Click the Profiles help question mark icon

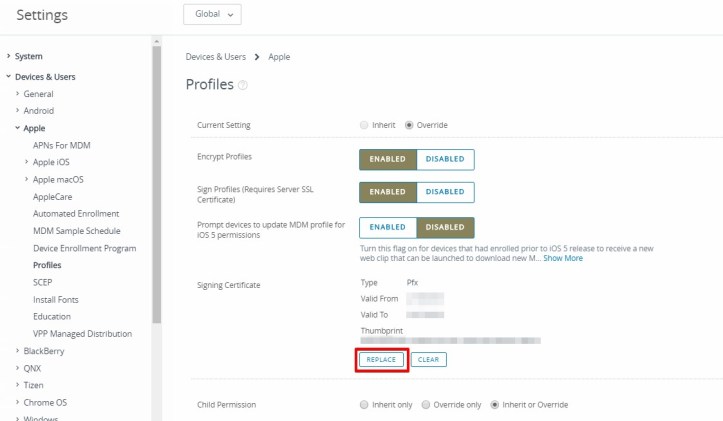click(243, 86)
